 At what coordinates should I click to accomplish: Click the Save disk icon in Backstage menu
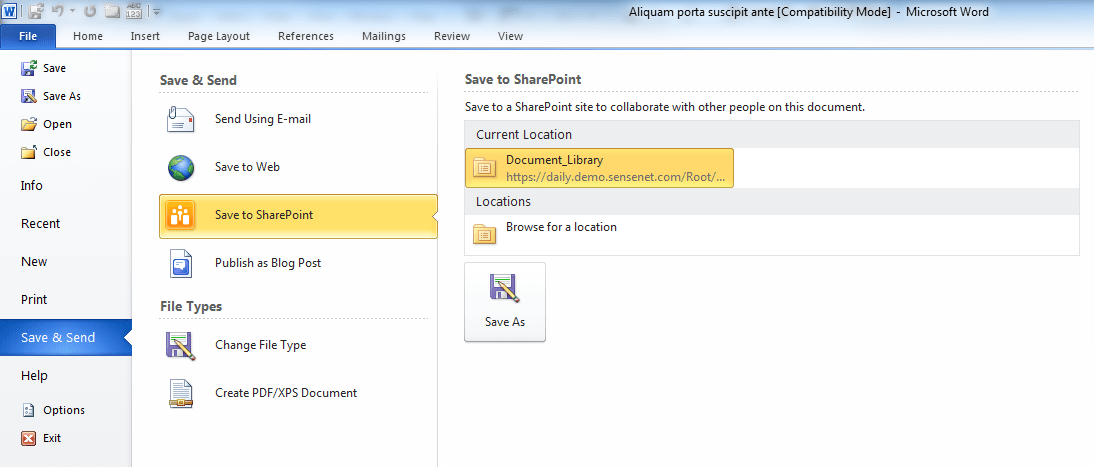click(29, 68)
